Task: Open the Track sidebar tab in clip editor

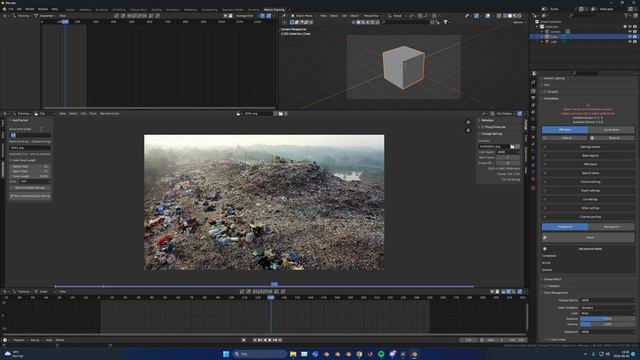Action: click(2, 123)
